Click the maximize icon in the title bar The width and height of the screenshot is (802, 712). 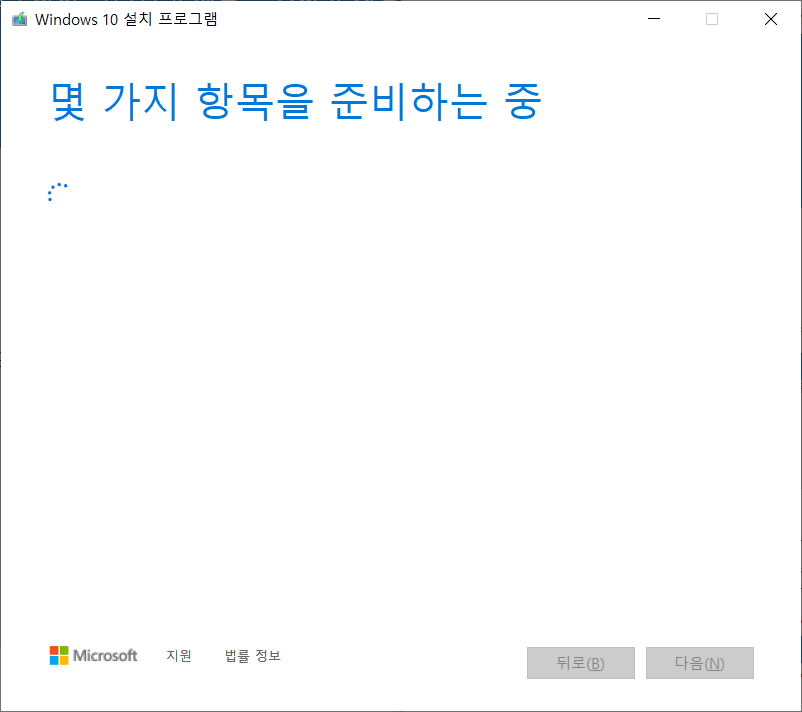(x=711, y=18)
